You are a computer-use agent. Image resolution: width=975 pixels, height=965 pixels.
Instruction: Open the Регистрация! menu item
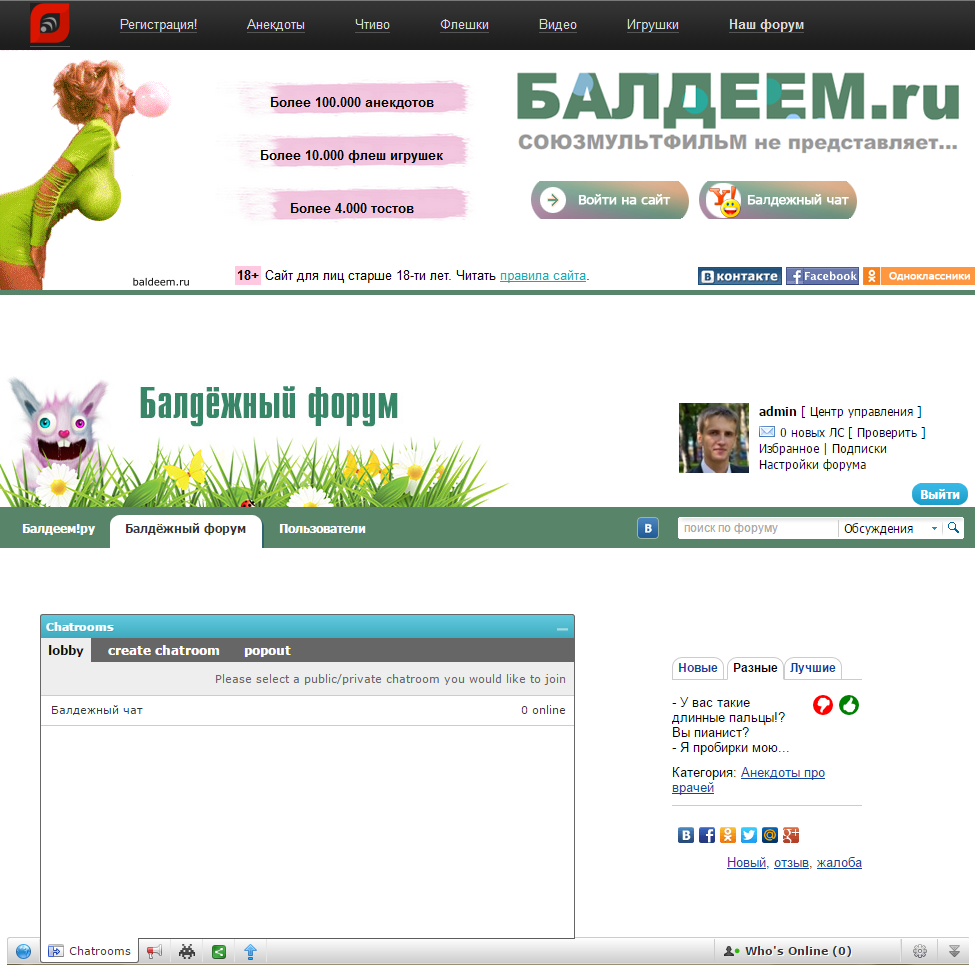click(158, 25)
